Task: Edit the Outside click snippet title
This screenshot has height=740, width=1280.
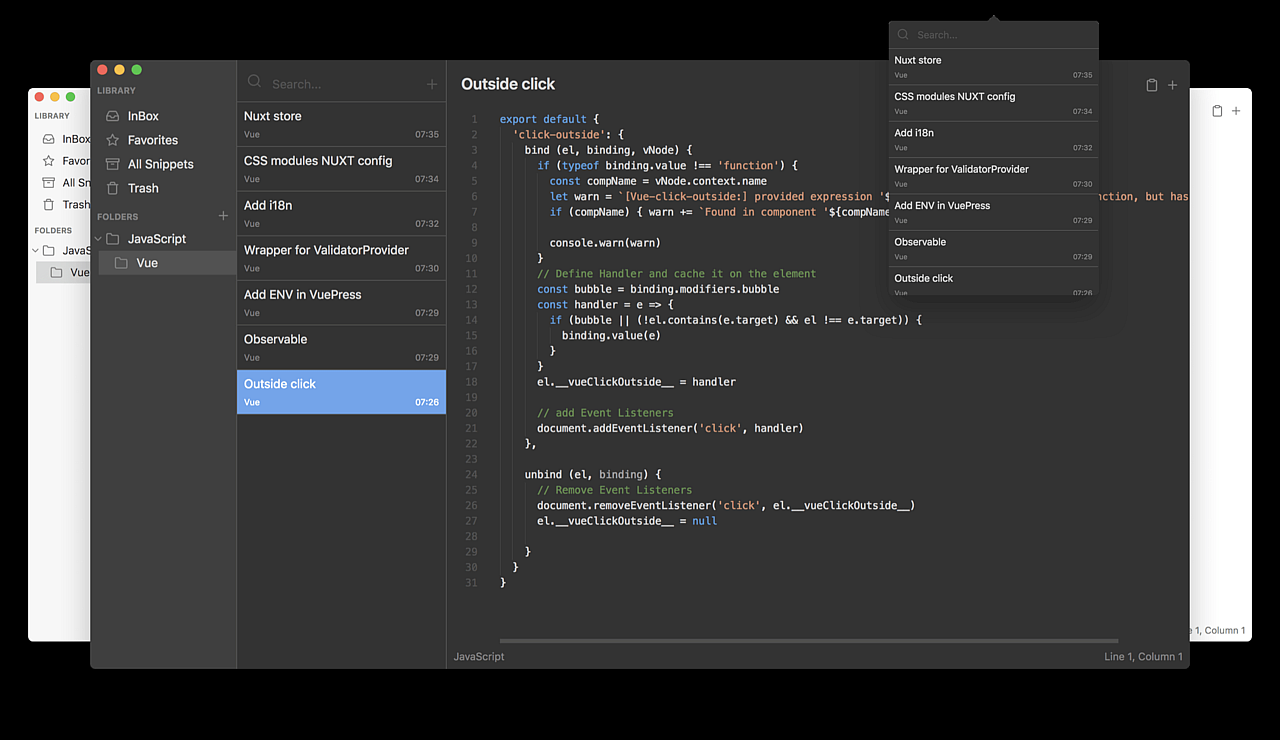Action: pyautogui.click(x=508, y=84)
